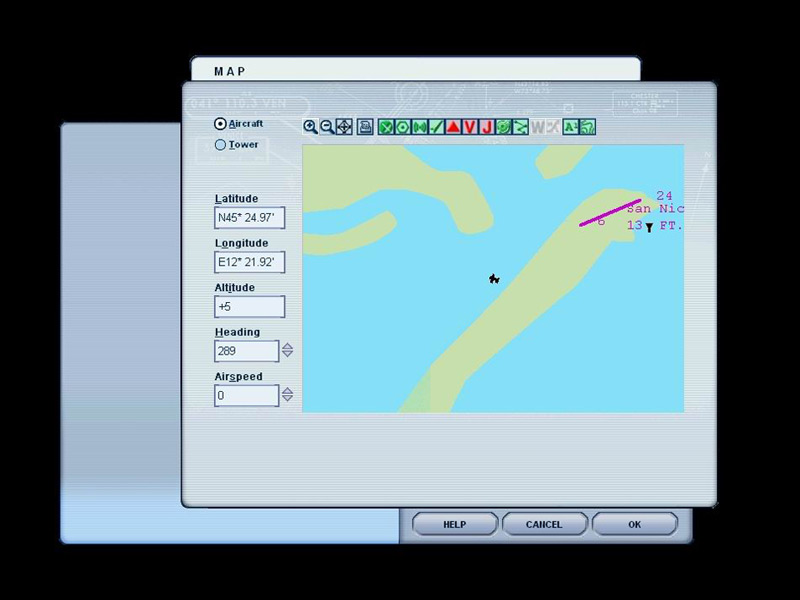Click the Altitude field showing +5
The width and height of the screenshot is (800, 600).
pos(249,307)
